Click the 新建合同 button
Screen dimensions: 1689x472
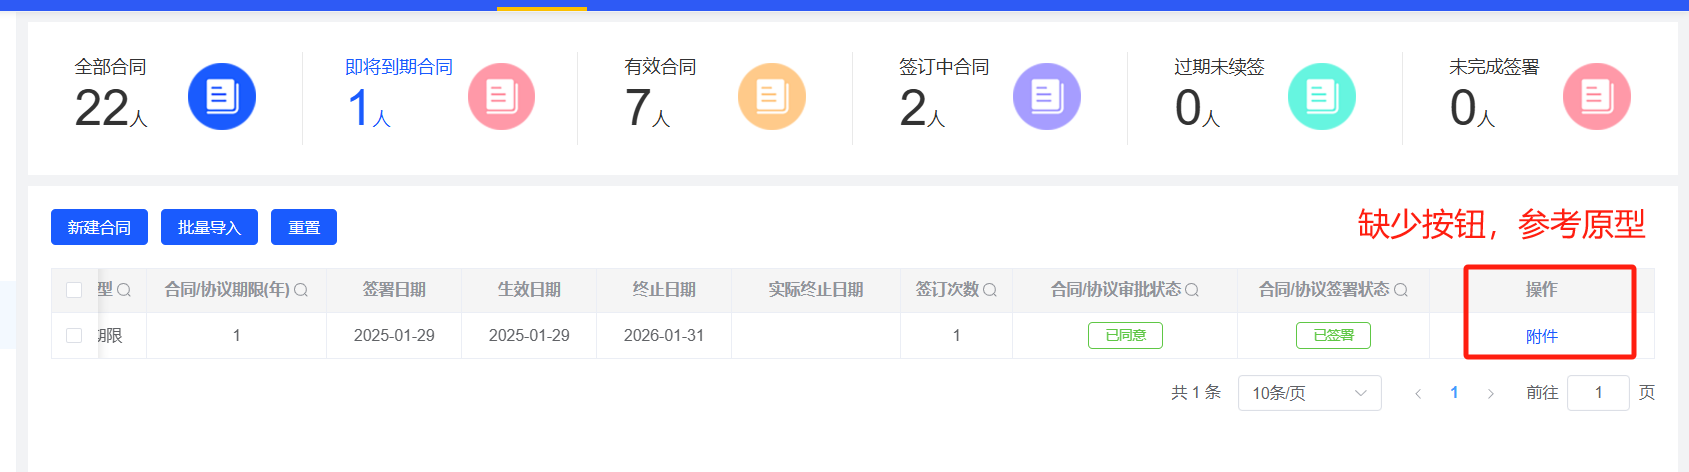tap(99, 227)
